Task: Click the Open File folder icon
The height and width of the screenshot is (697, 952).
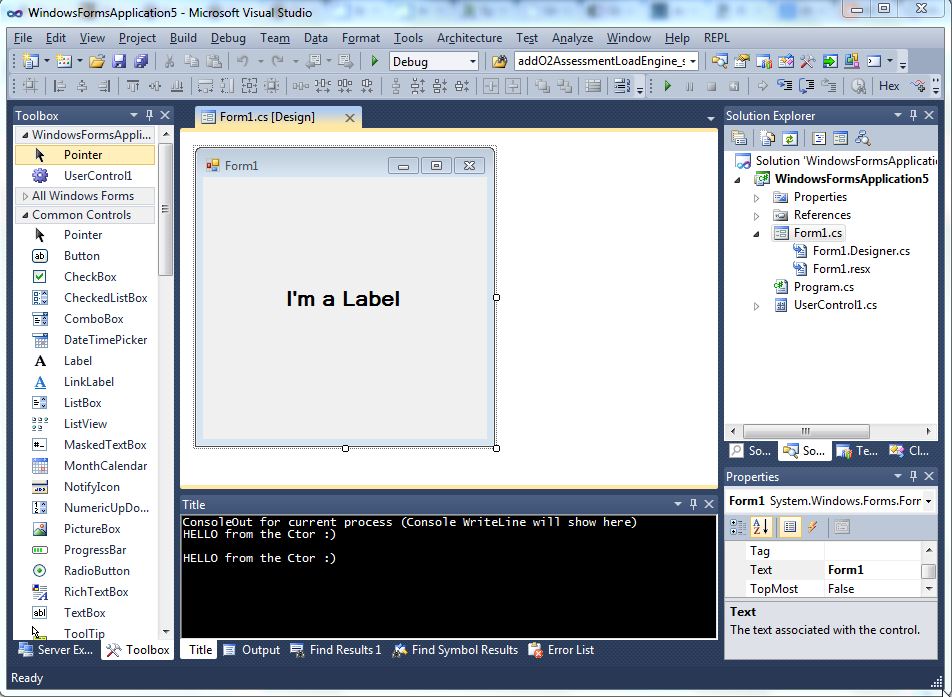Action: click(x=97, y=61)
